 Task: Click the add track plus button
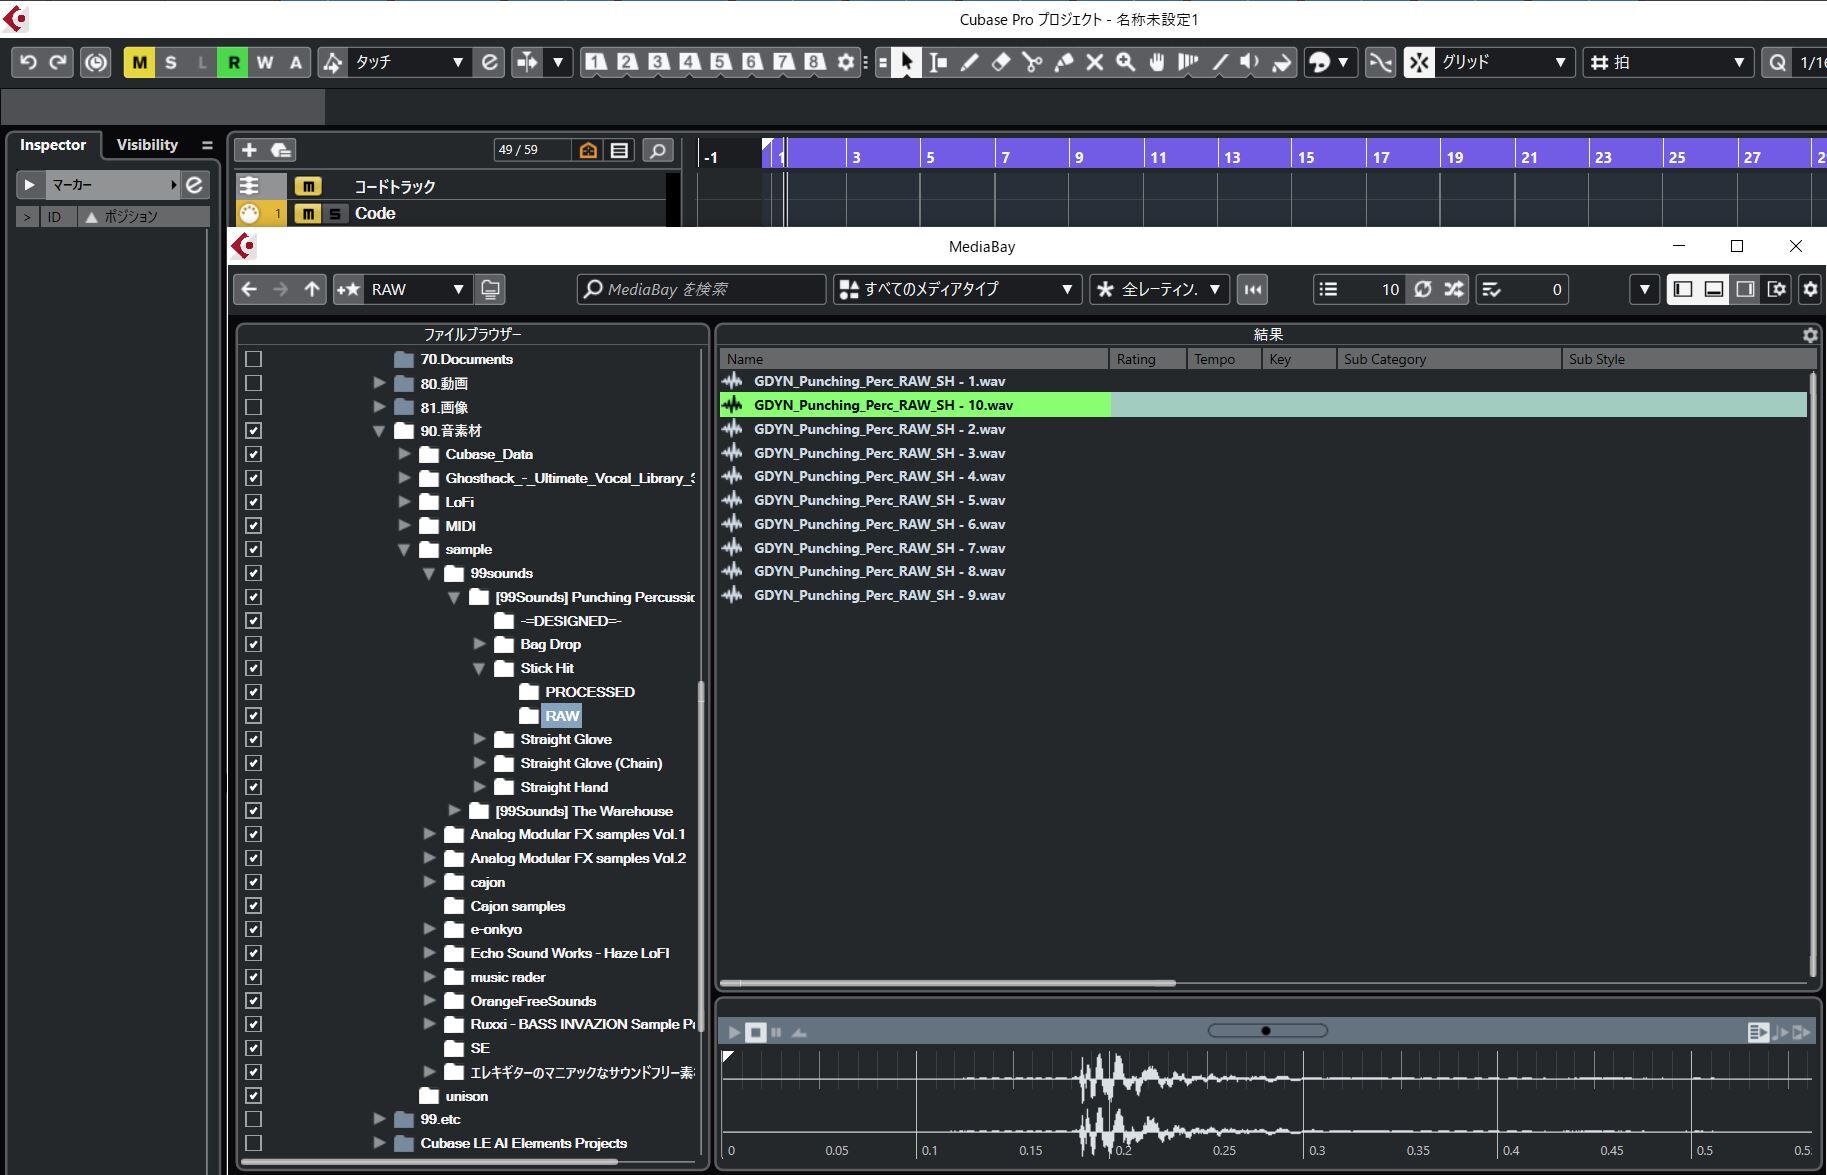pos(249,150)
